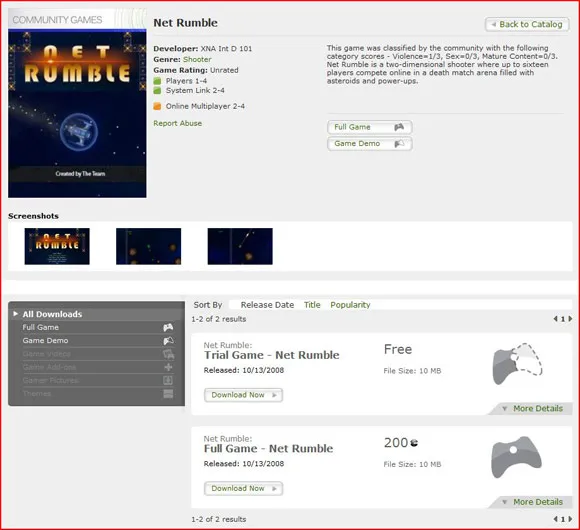This screenshot has height=530, width=580.
Task: Go to previous page using the bottom left arrow
Action: tap(555, 519)
